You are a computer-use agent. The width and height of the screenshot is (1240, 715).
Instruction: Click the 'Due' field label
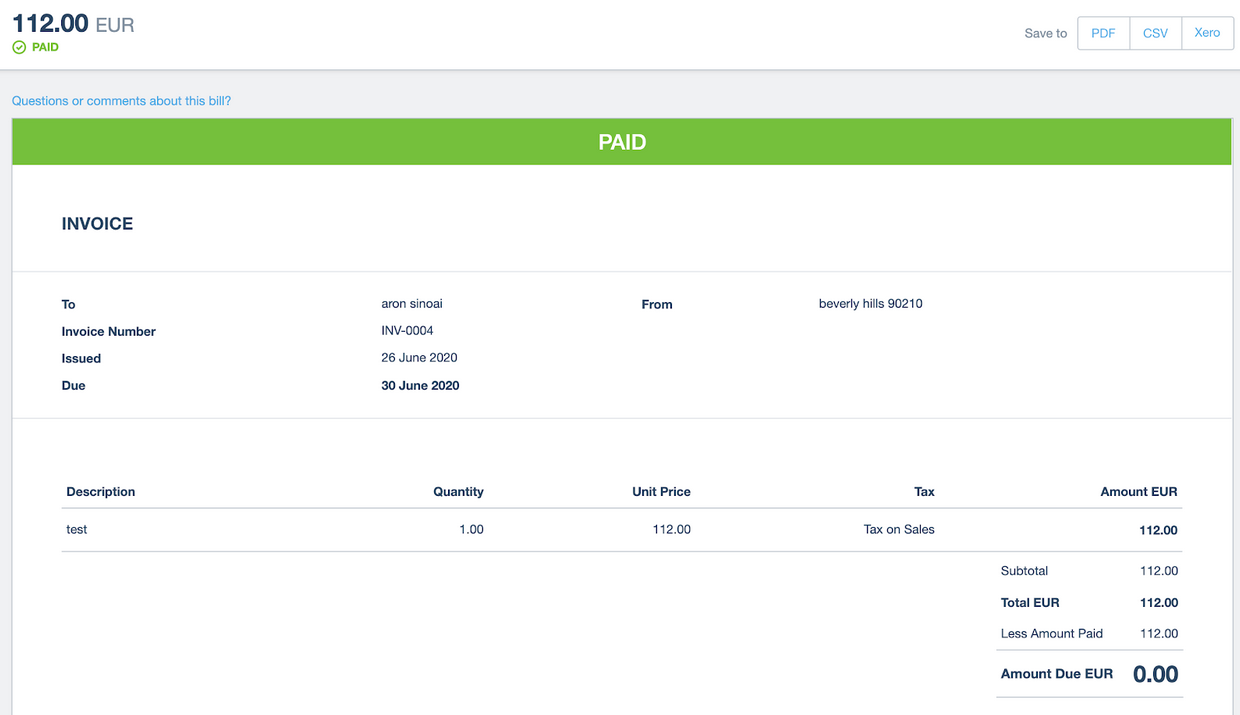point(74,385)
